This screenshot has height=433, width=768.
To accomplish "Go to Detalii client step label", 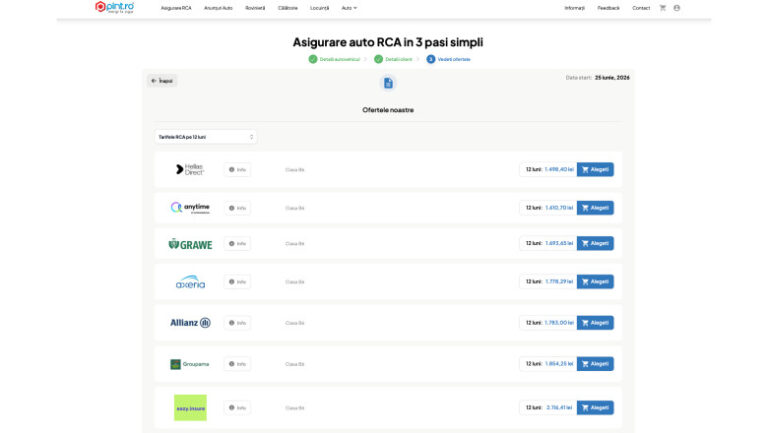I will [x=398, y=59].
